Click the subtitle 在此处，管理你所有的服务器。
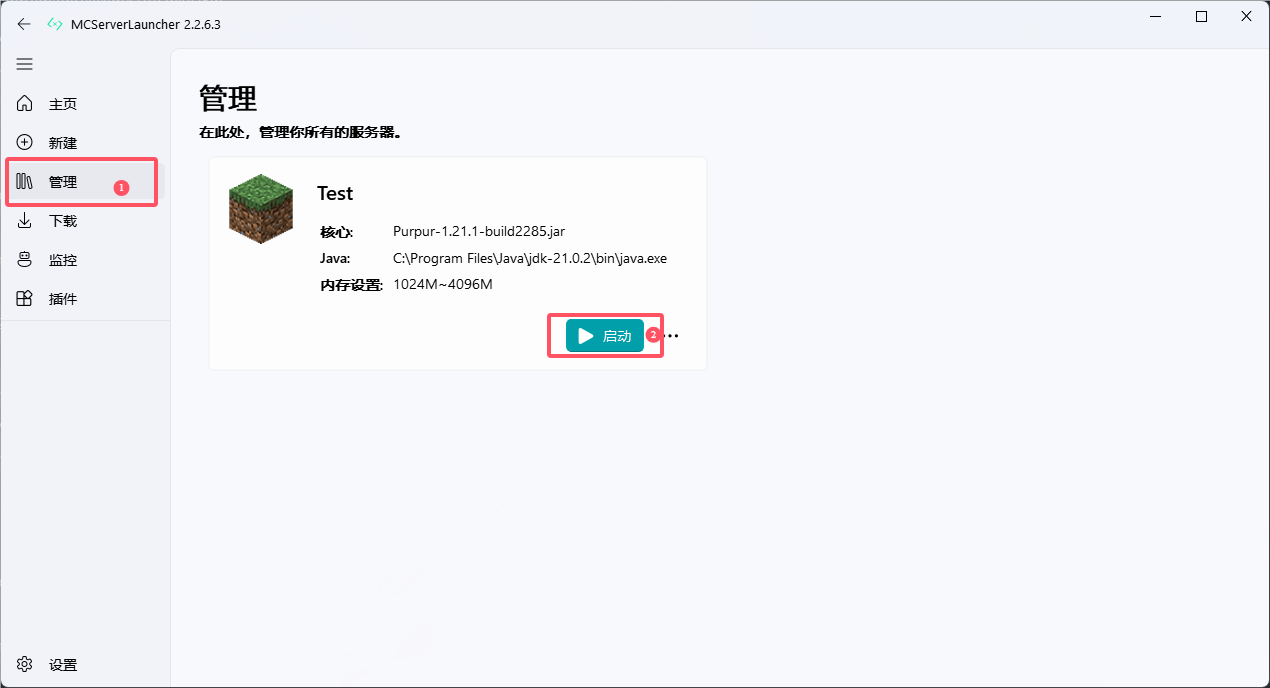This screenshot has height=688, width=1270. (x=300, y=132)
